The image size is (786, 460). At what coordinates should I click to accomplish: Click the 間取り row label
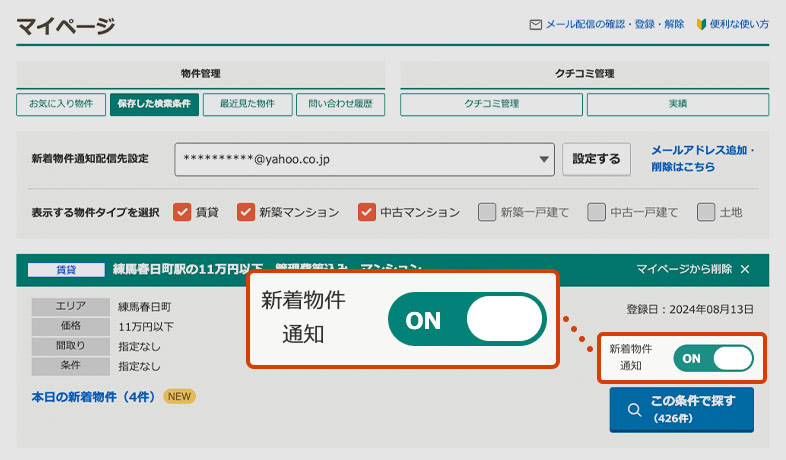[71, 346]
